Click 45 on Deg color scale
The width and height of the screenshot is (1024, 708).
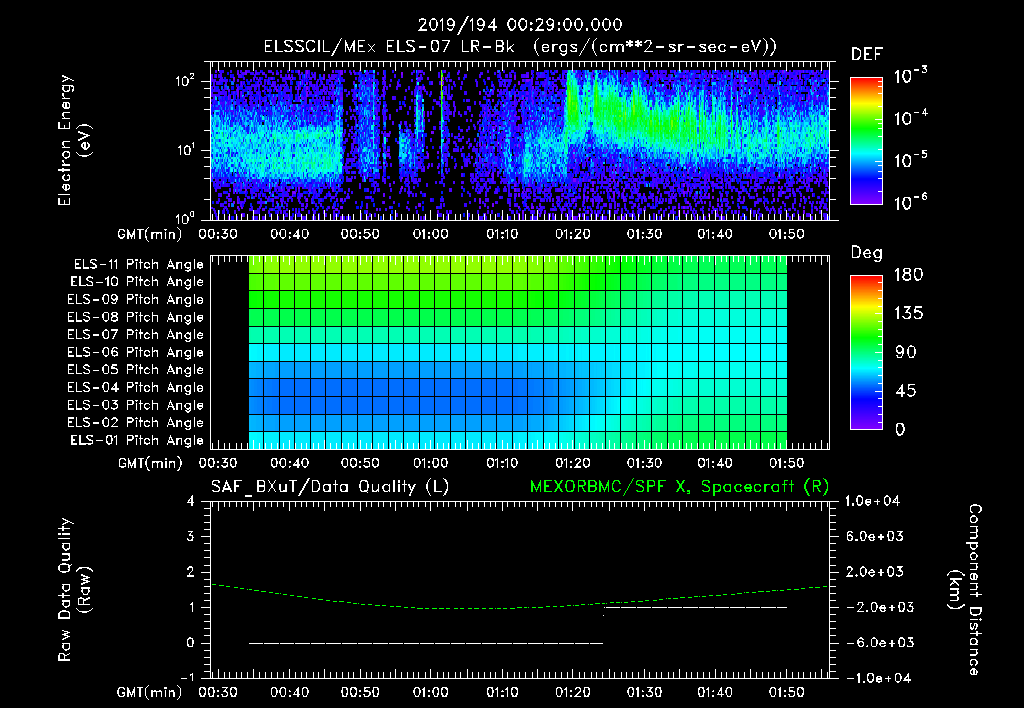click(906, 391)
